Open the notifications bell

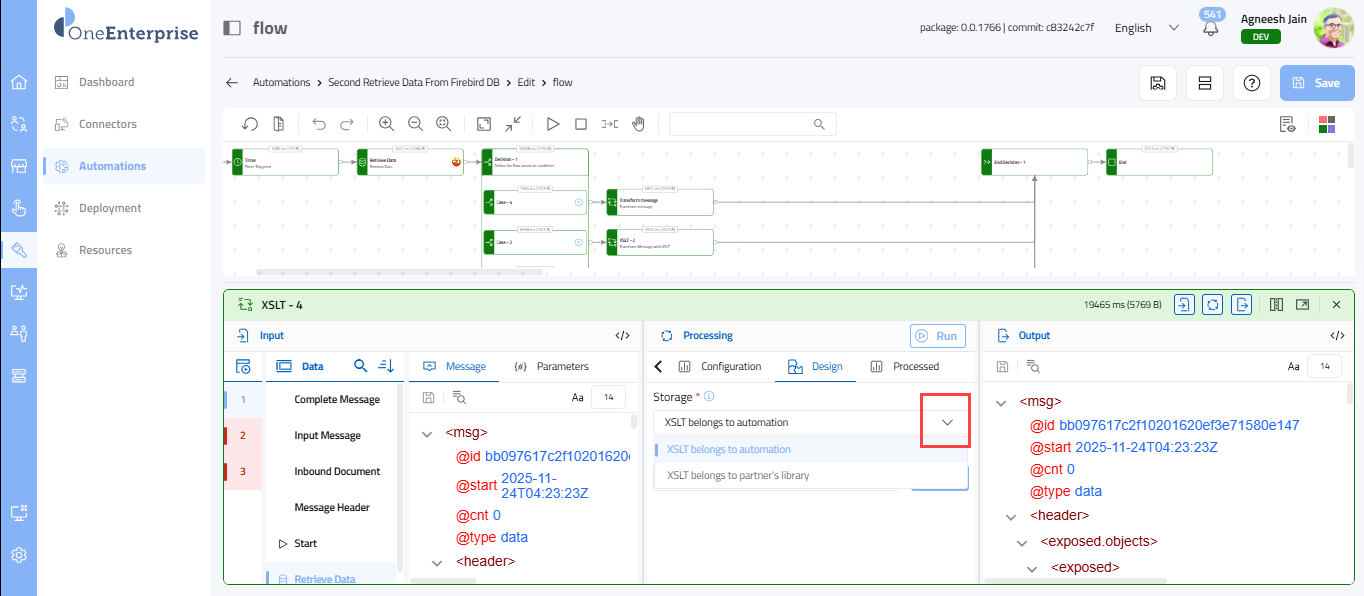[1211, 29]
